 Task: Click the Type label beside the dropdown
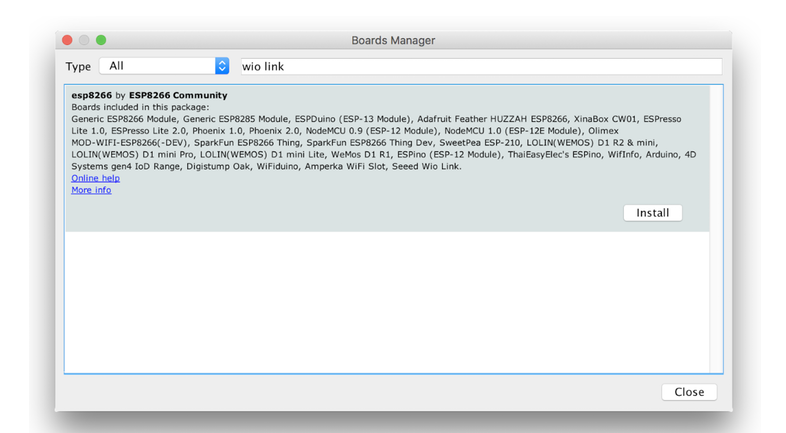pyautogui.click(x=78, y=66)
